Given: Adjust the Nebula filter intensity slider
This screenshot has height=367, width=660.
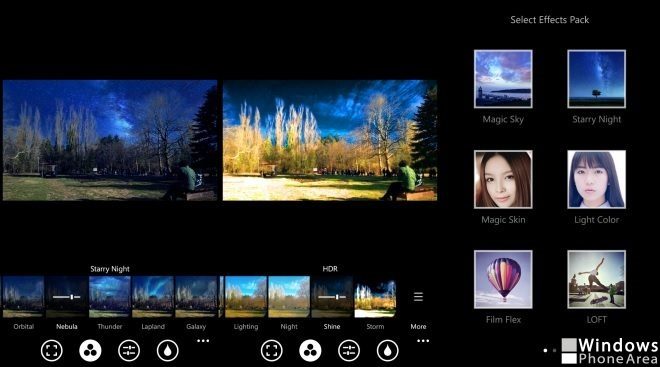Looking at the screenshot, I should pyautogui.click(x=67, y=297).
